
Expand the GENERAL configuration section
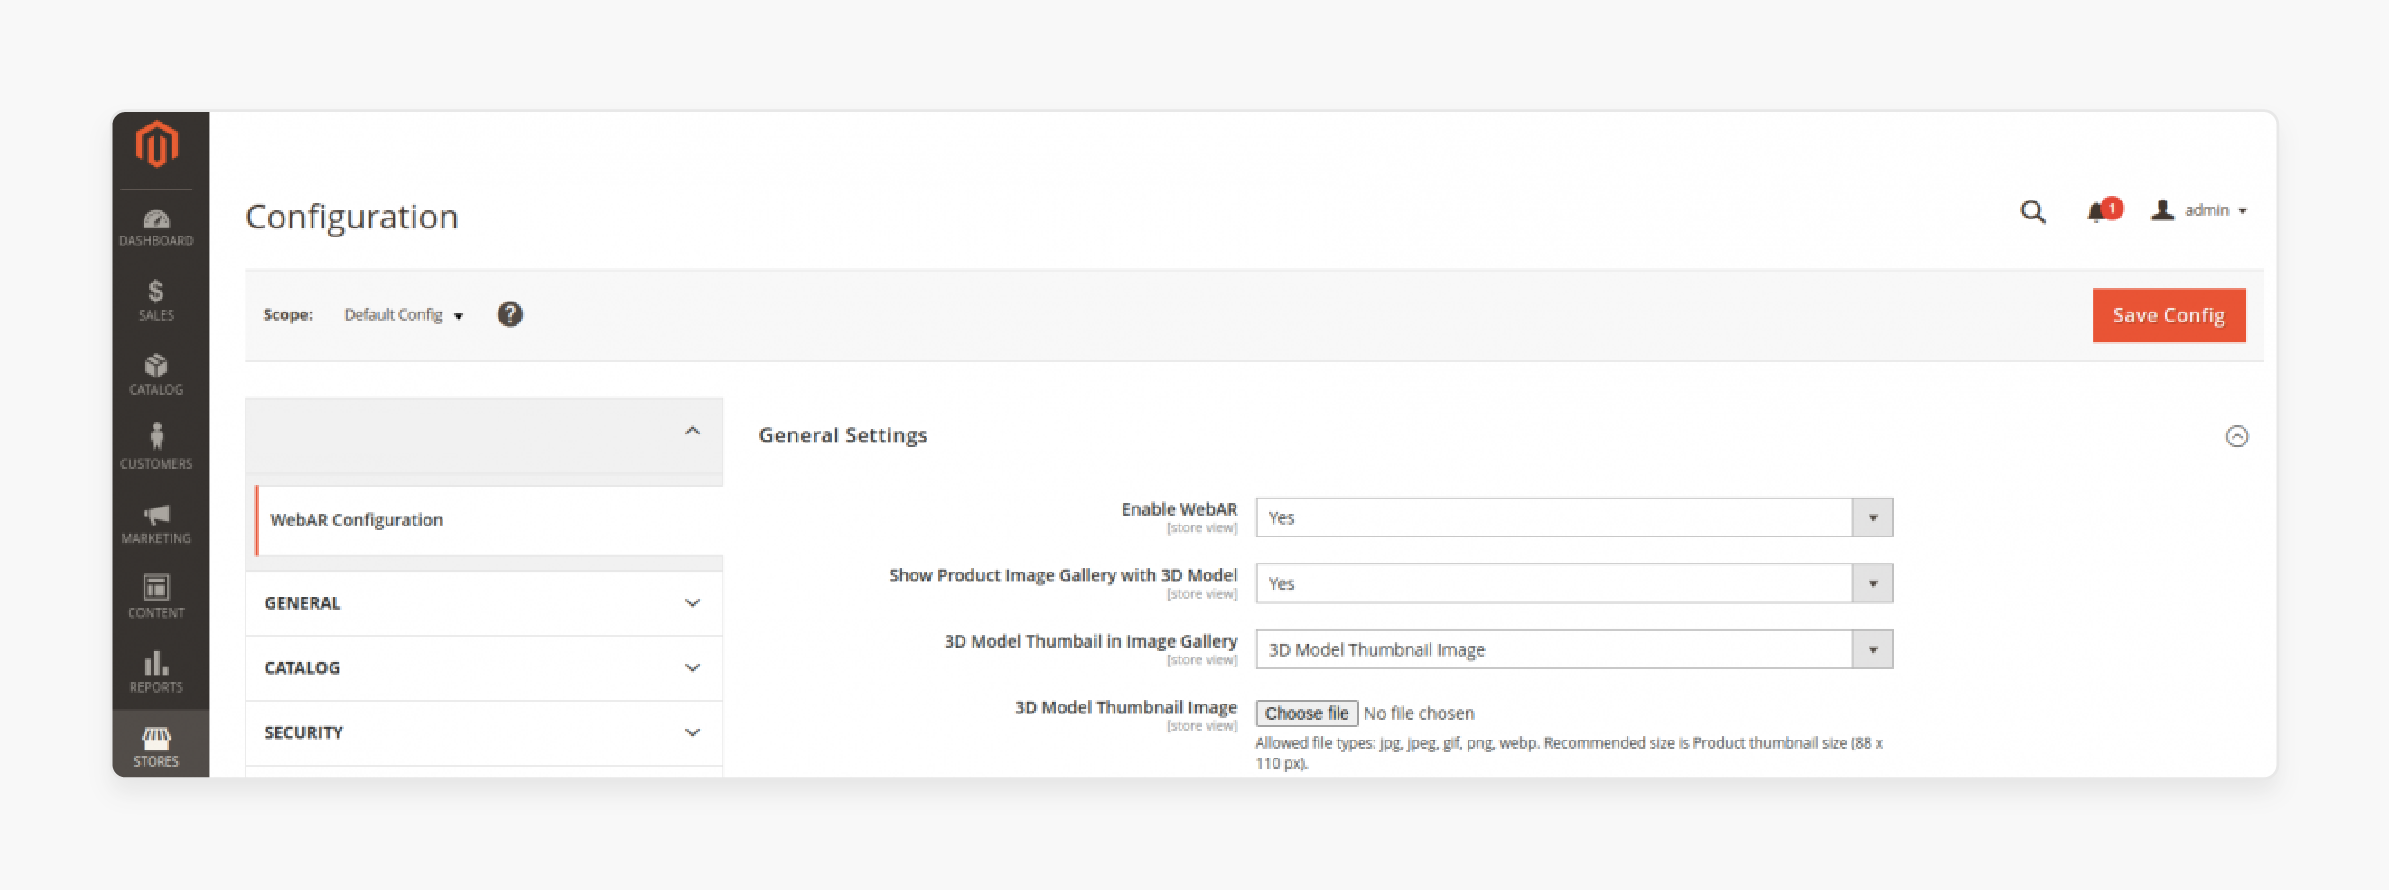click(484, 603)
